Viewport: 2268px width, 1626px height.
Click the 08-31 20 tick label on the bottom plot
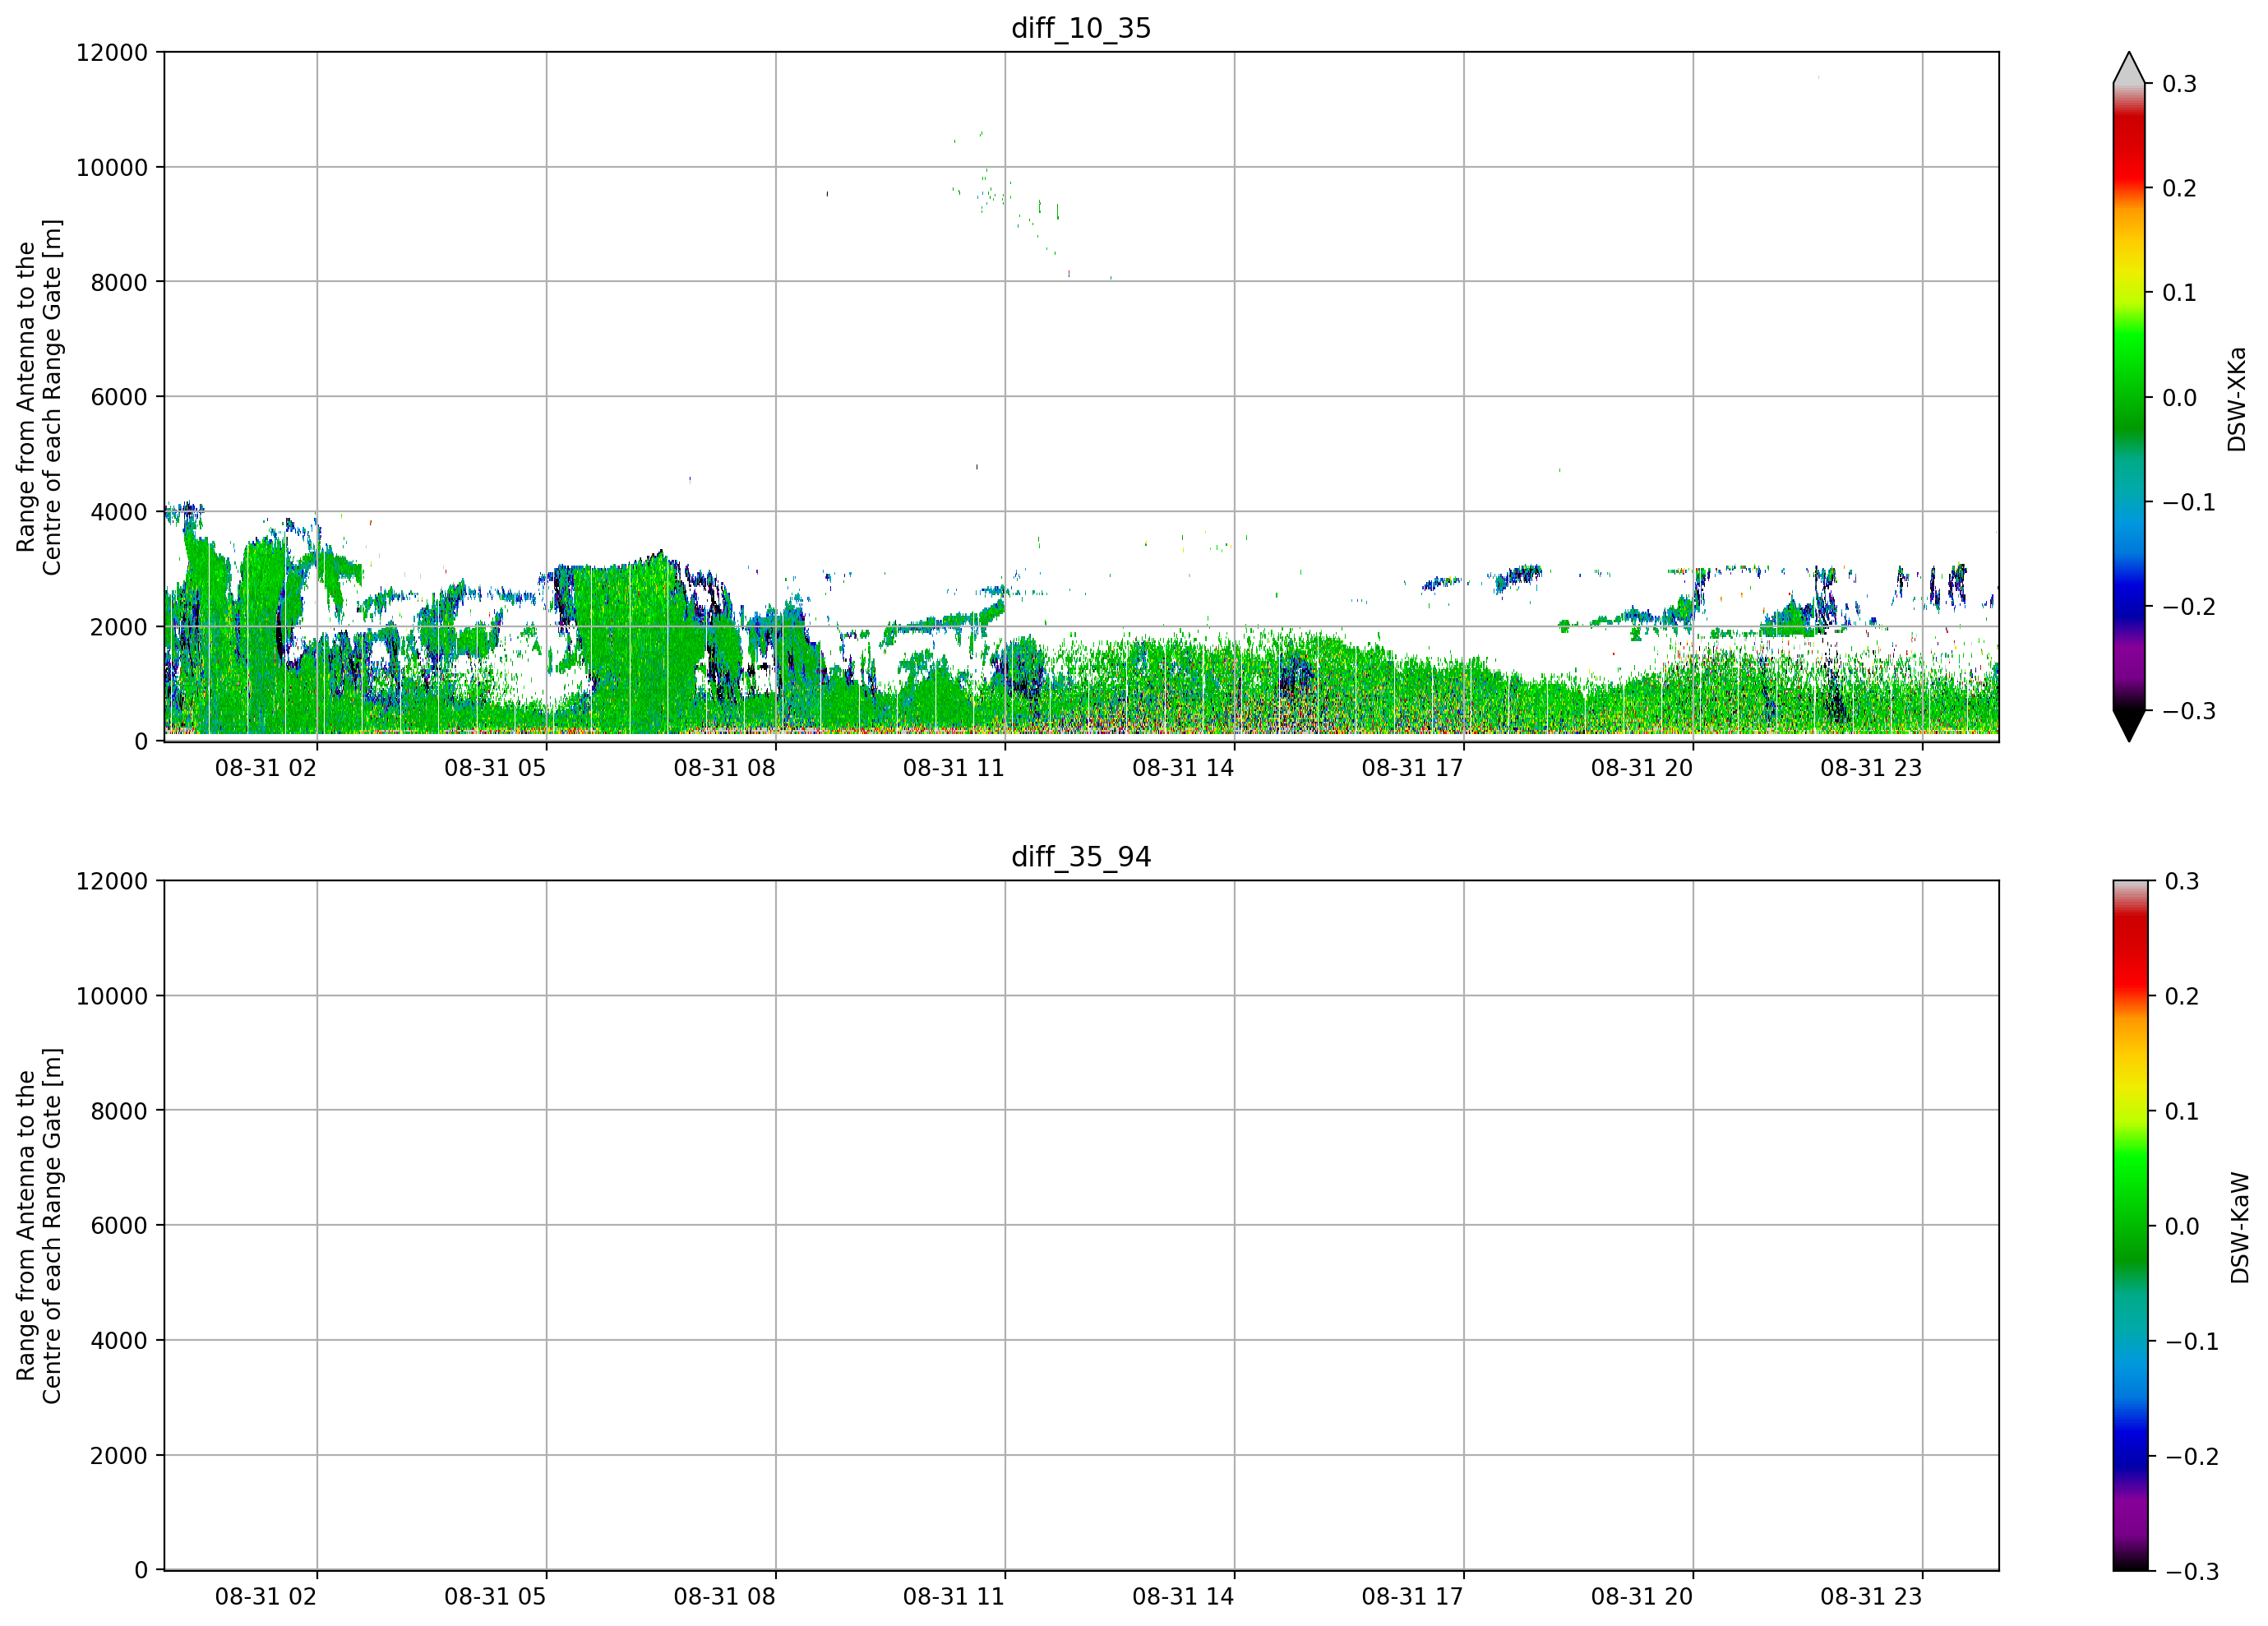click(x=1642, y=1597)
